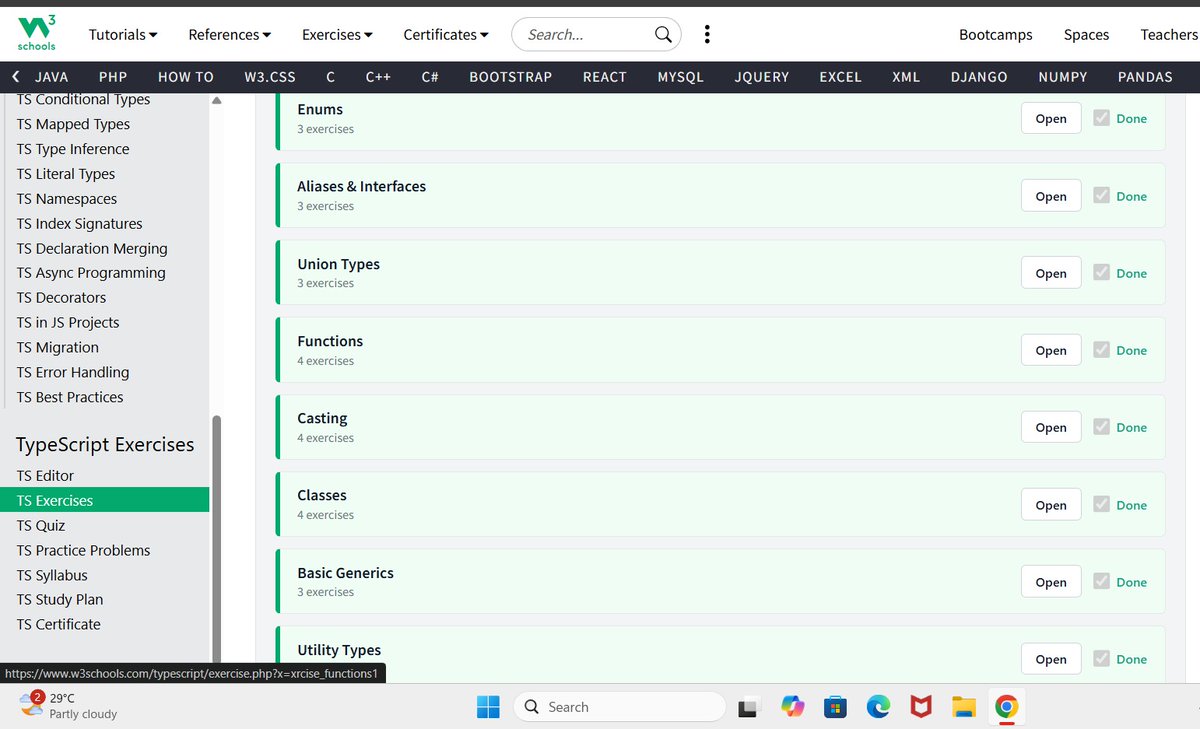
Task: Select the PHP topic tab
Action: coord(113,77)
